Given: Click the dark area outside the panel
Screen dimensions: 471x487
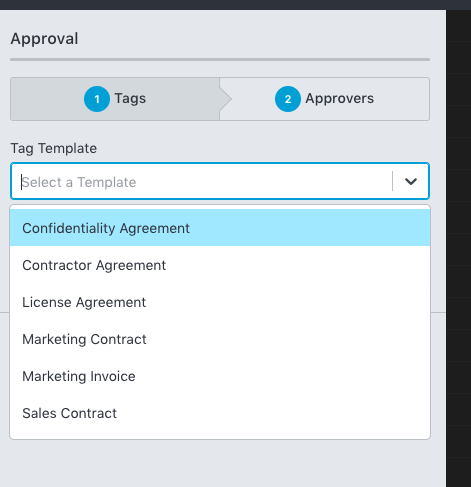Looking at the screenshot, I should [x=459, y=233].
